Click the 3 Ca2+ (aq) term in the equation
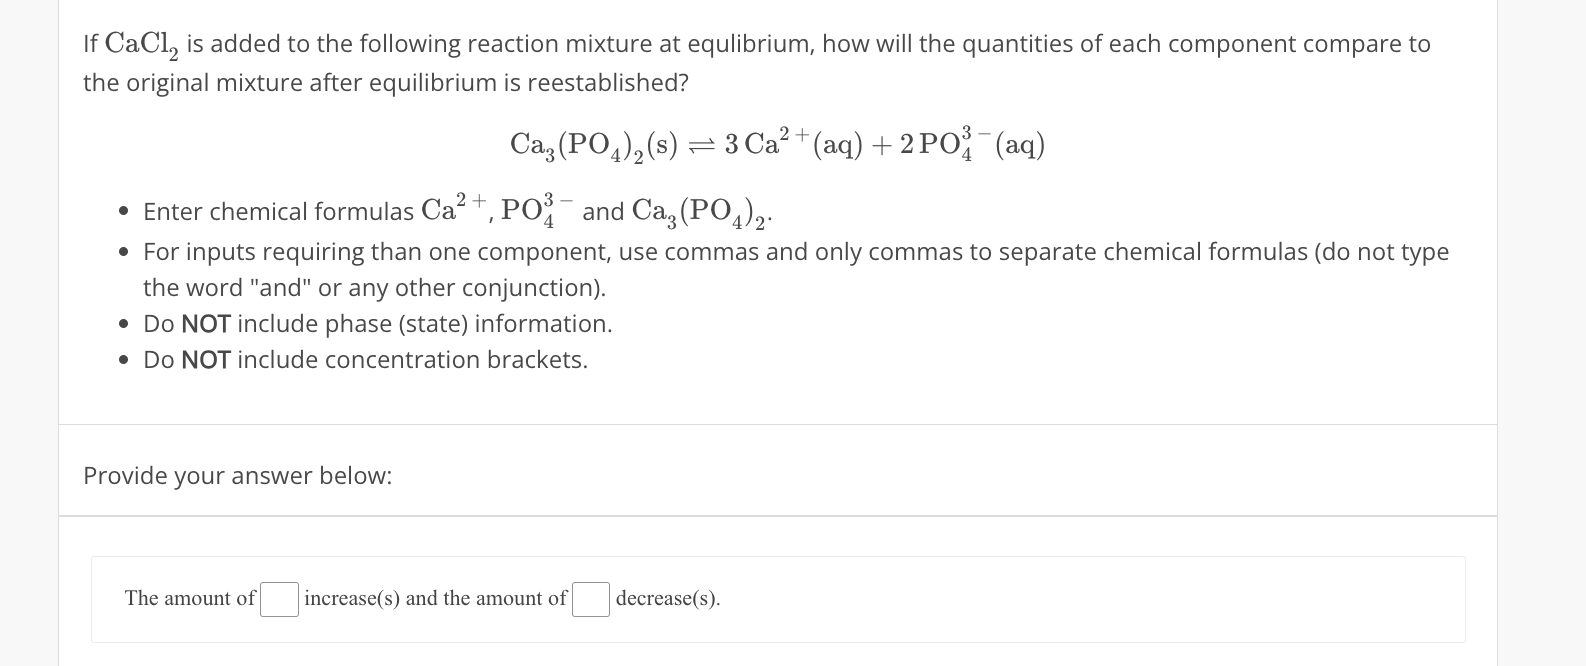1586x666 pixels. [792, 143]
